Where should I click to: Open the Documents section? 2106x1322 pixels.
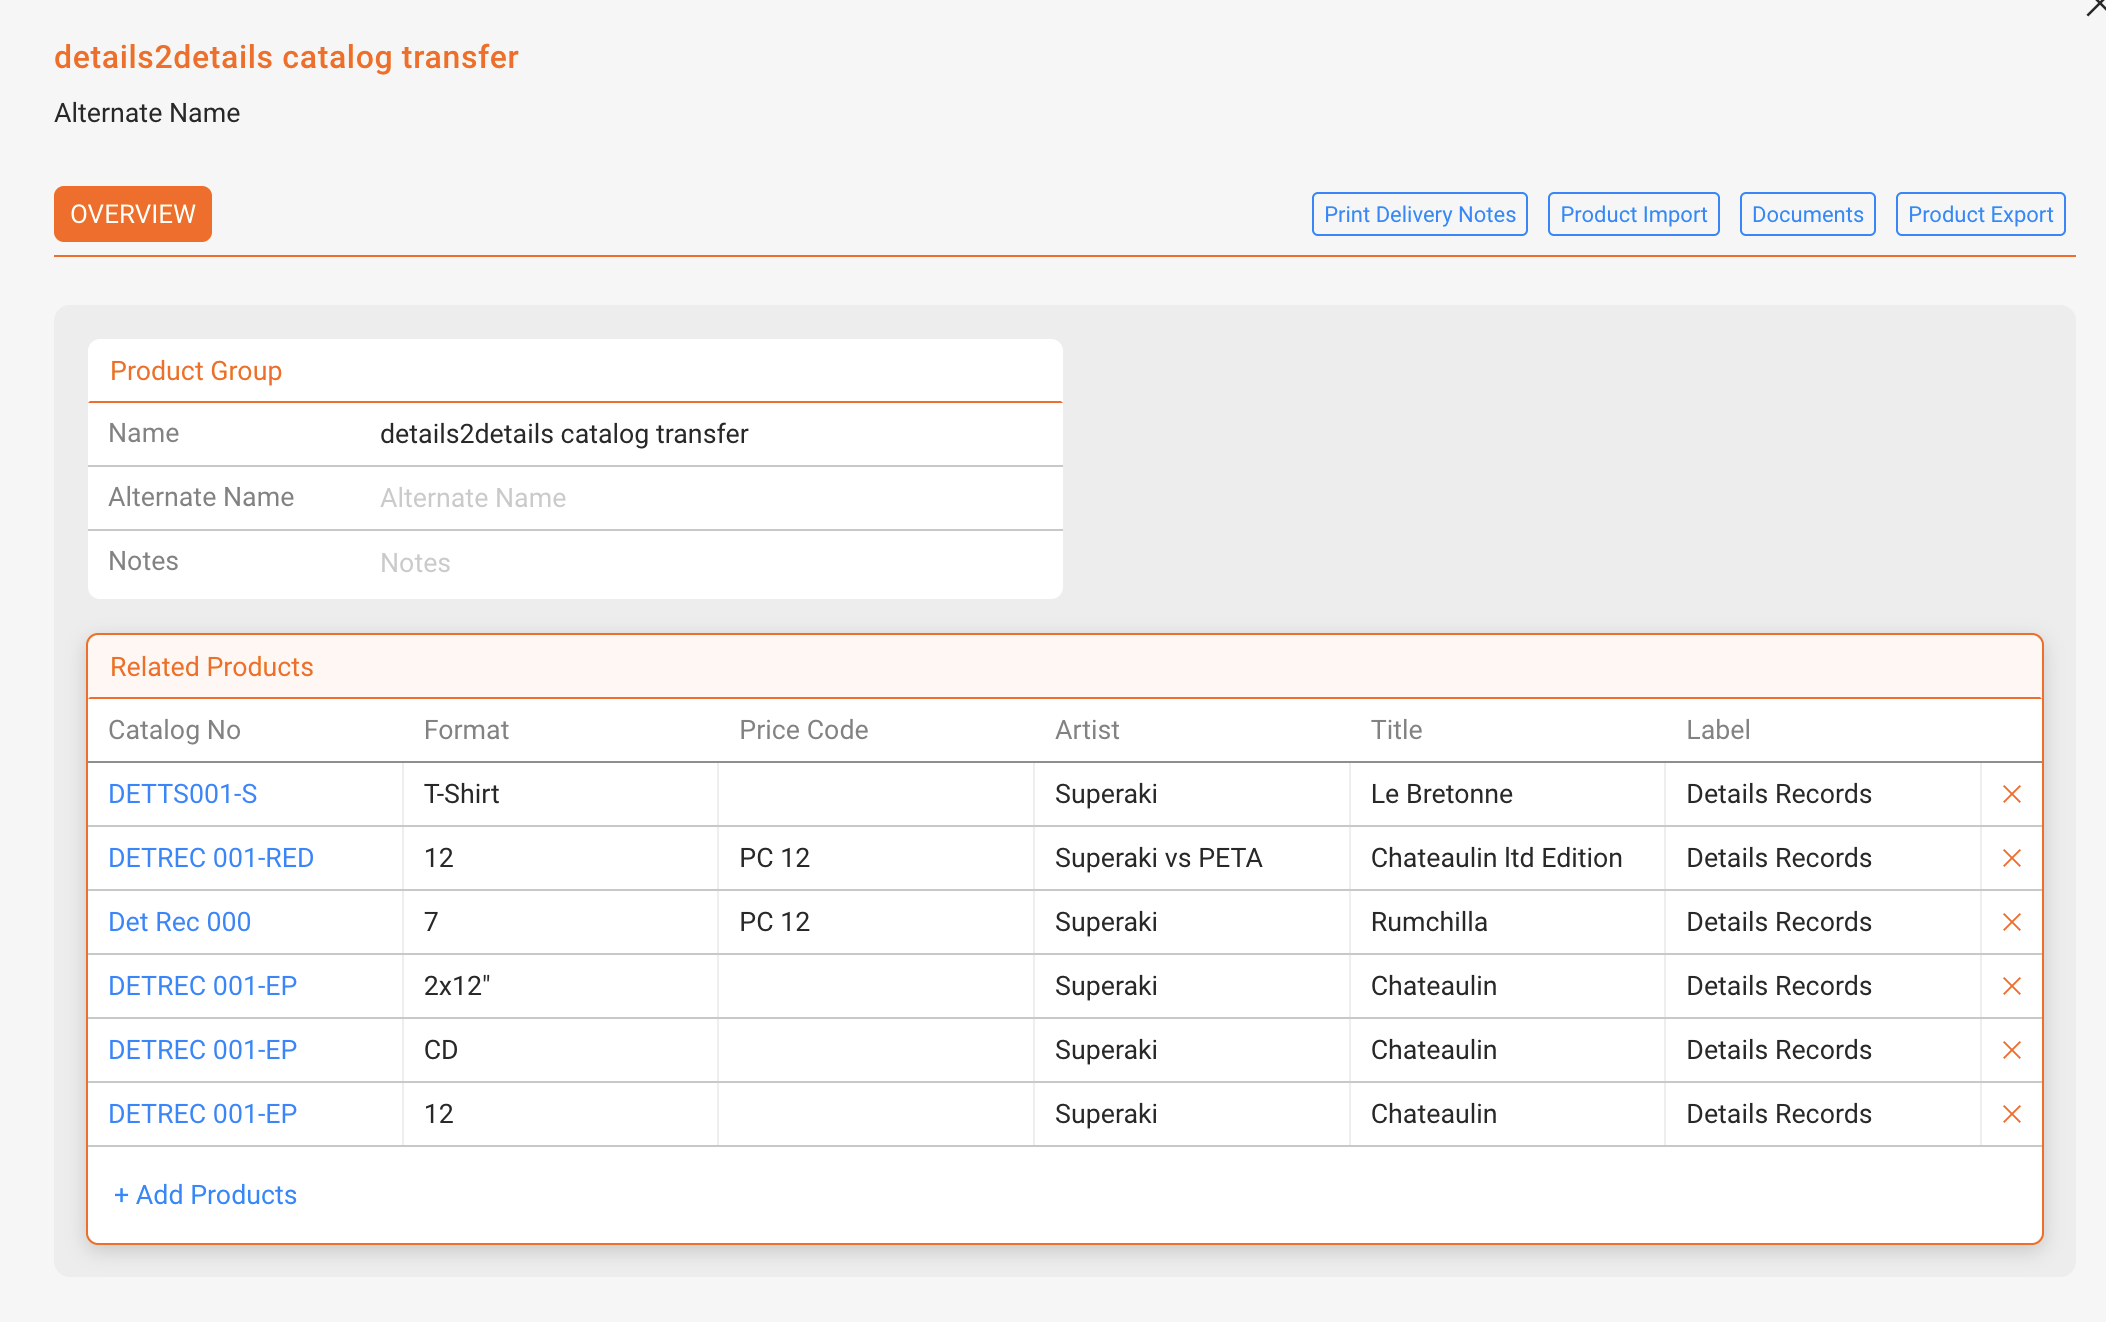pos(1807,214)
